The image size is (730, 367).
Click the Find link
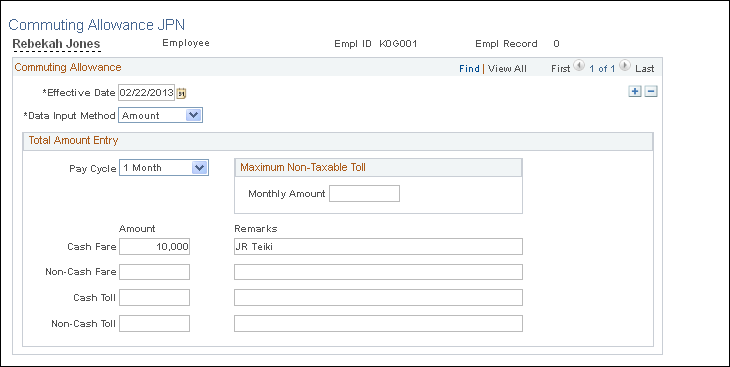469,68
